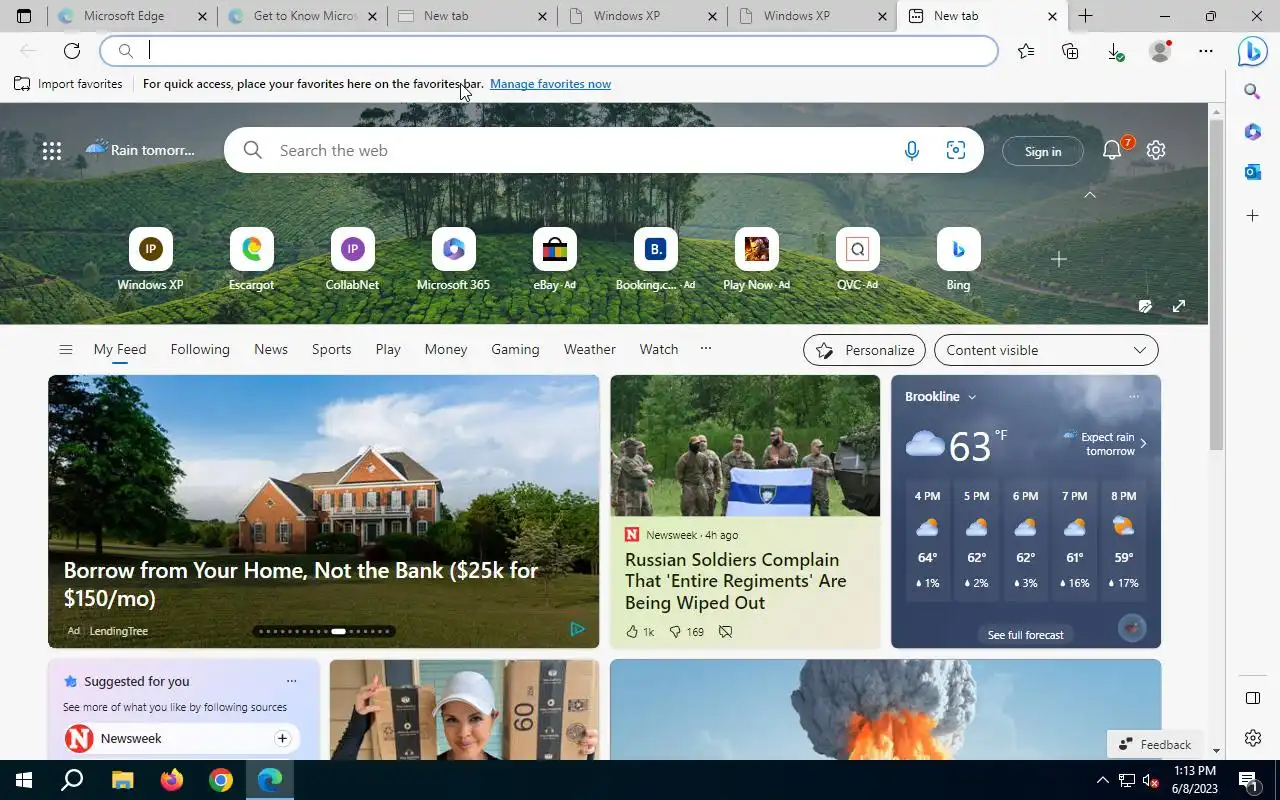Open notifications bell icon
The image size is (1280, 800).
1112,151
